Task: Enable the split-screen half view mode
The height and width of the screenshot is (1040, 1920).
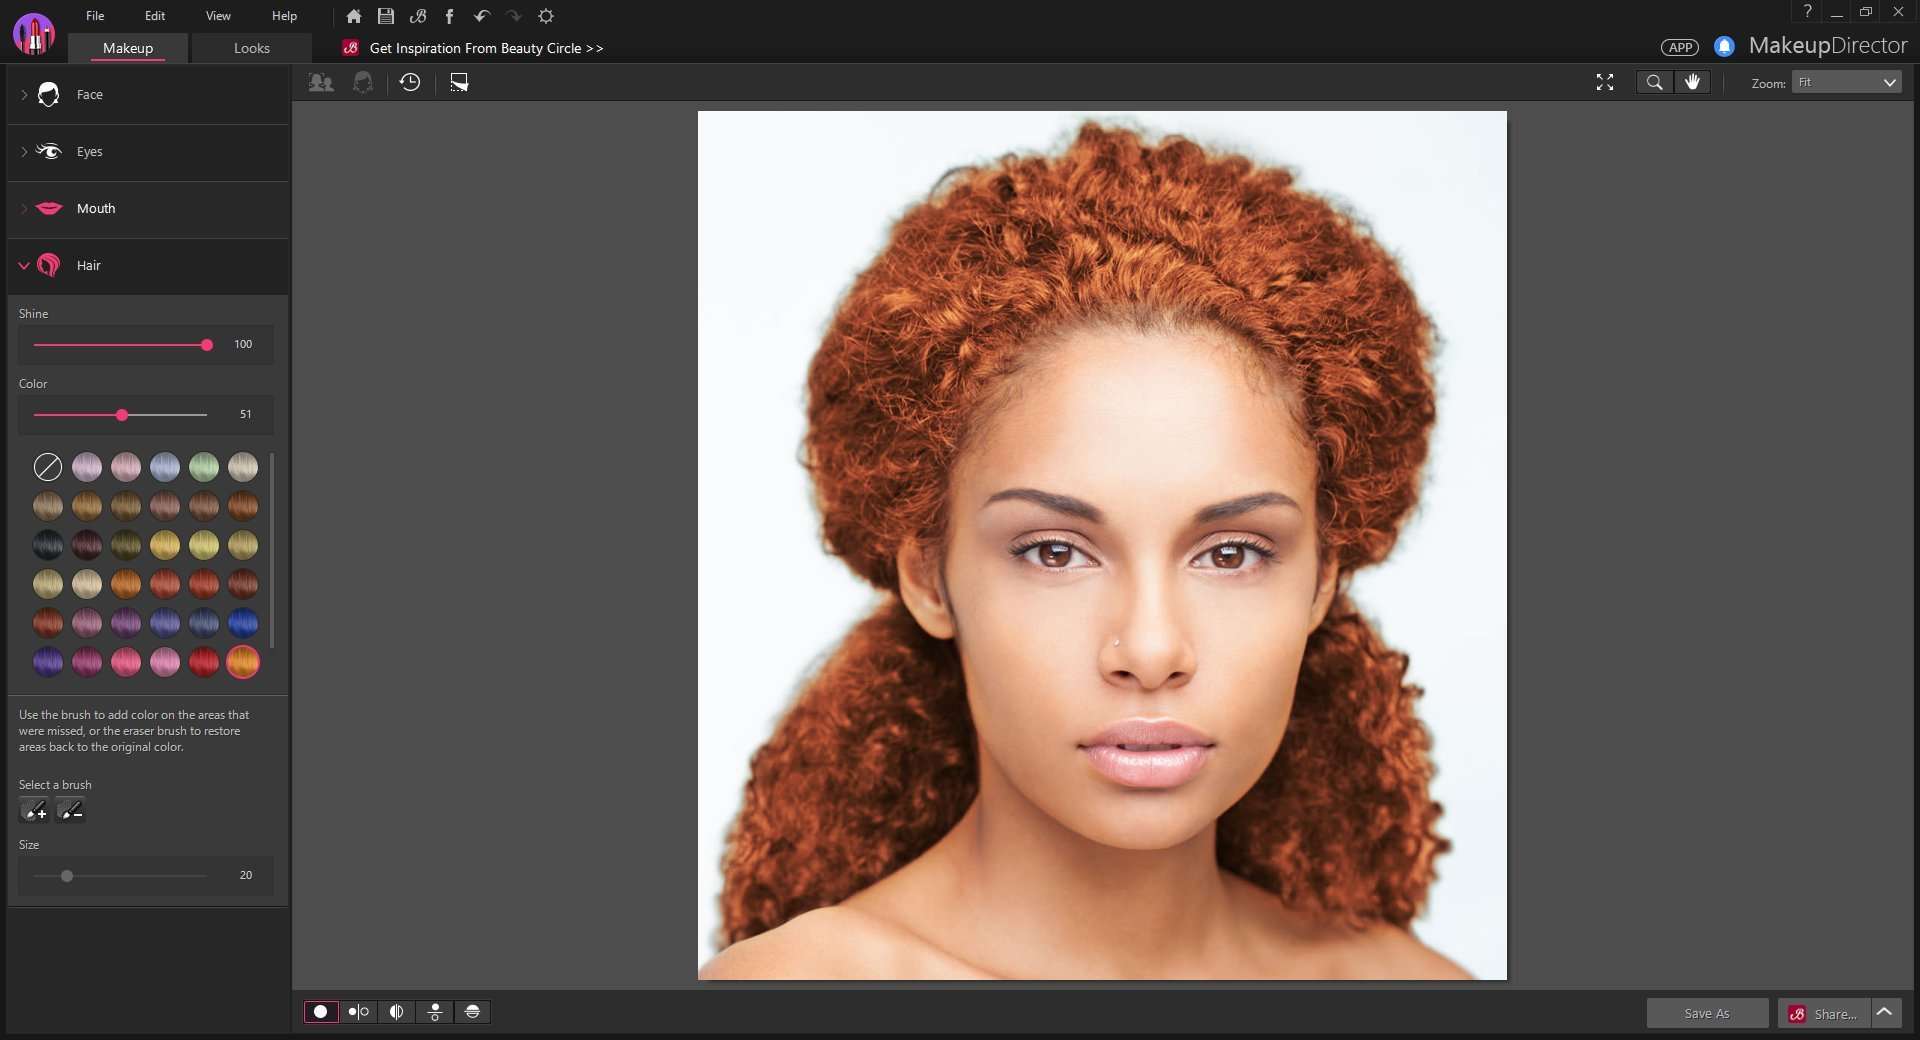Action: coord(395,1012)
